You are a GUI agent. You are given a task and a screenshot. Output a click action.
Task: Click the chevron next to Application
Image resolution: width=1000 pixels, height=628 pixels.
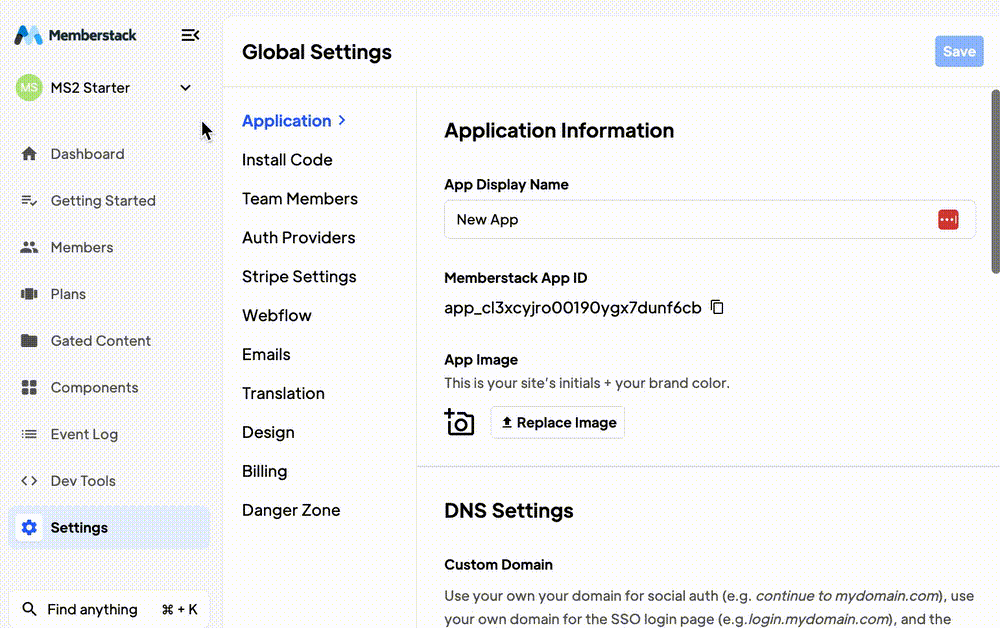[x=342, y=120]
